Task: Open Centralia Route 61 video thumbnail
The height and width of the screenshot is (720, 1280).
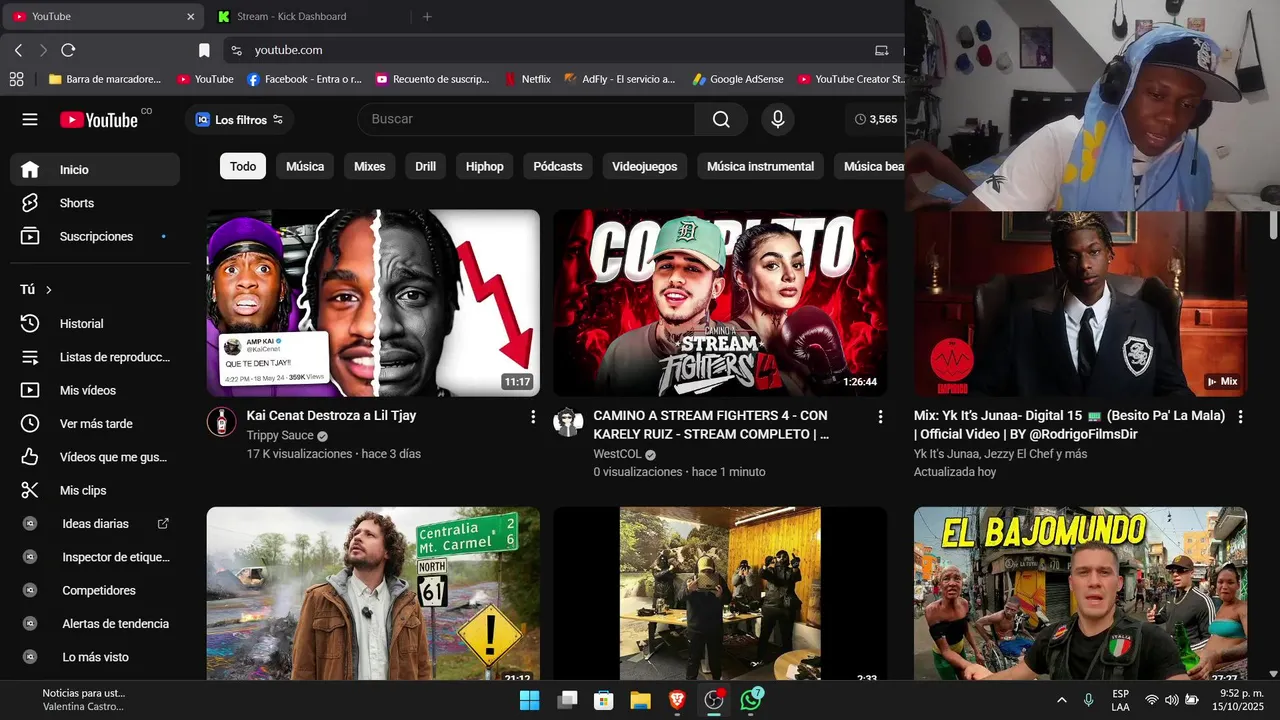Action: click(373, 593)
